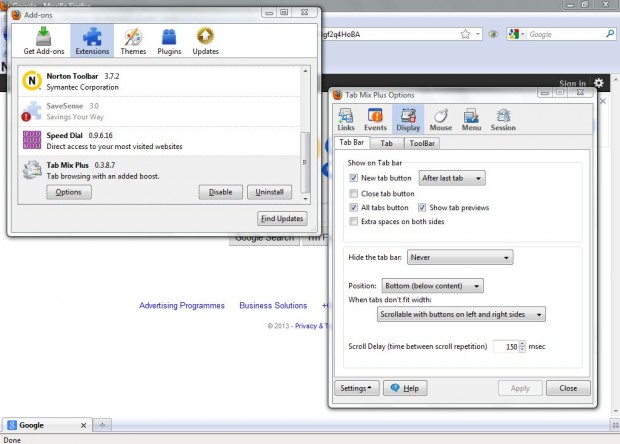
Task: Close the Google tab with X
Action: [83, 425]
